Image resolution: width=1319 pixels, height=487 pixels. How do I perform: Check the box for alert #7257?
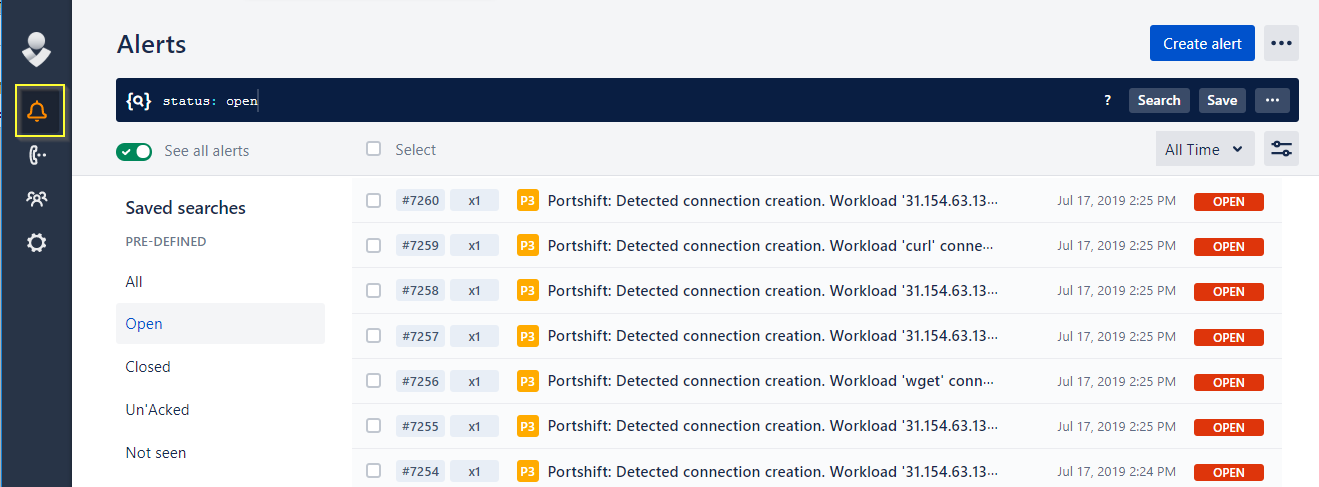pyautogui.click(x=373, y=336)
